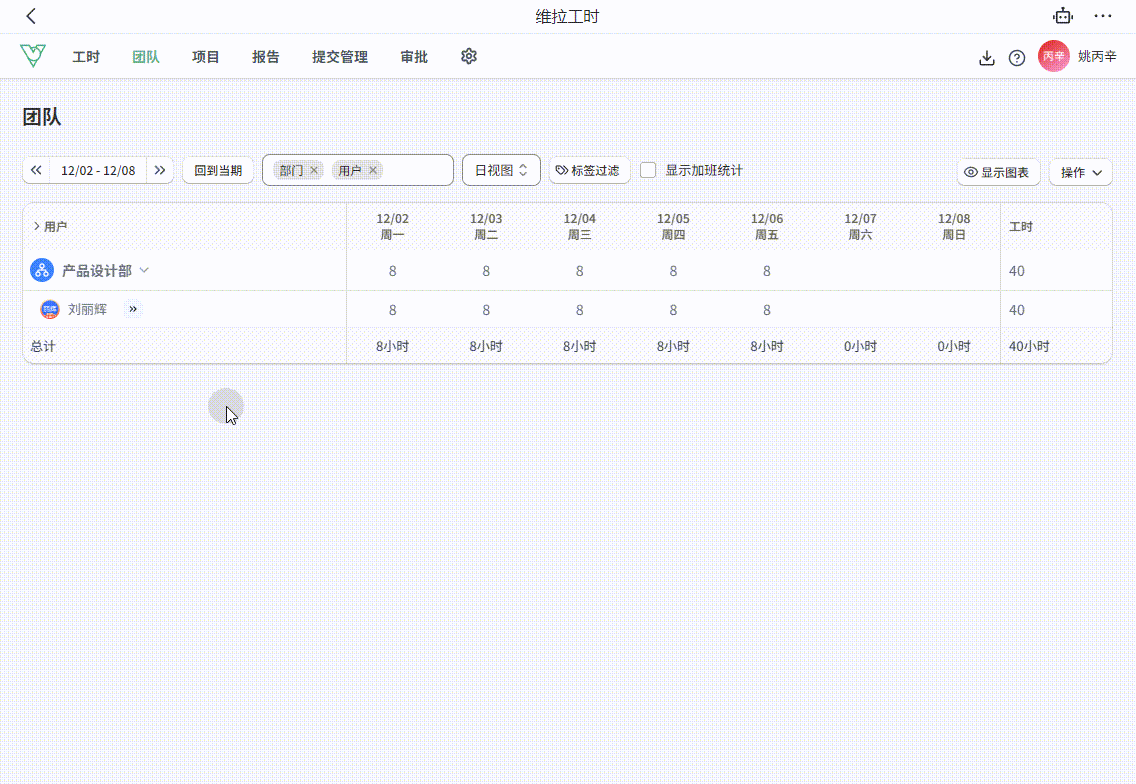Click the 12/03 total 8小时
1136x784 pixels.
click(x=486, y=346)
